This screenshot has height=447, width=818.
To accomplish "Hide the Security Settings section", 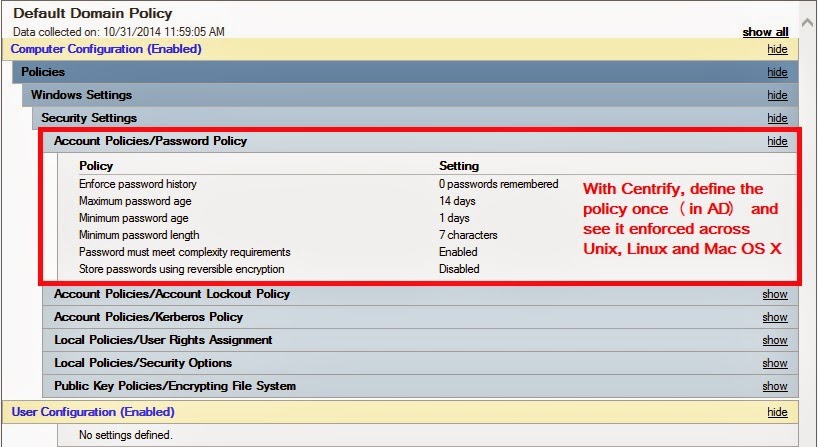I will (777, 118).
